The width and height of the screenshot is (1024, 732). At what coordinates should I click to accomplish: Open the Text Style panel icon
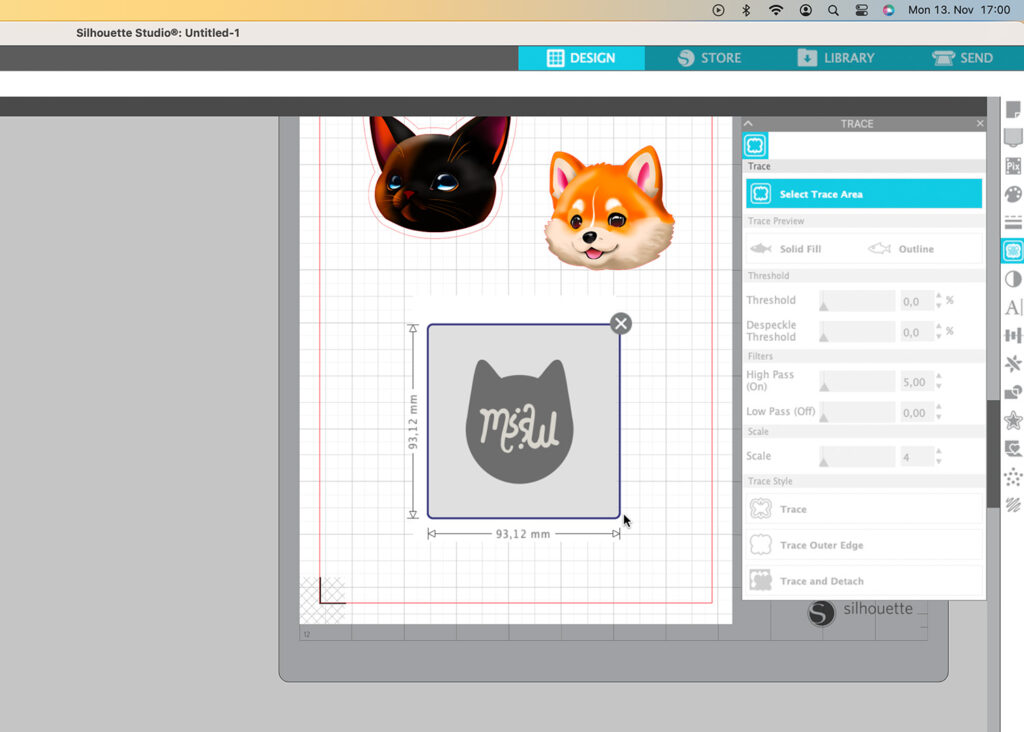(x=1013, y=307)
